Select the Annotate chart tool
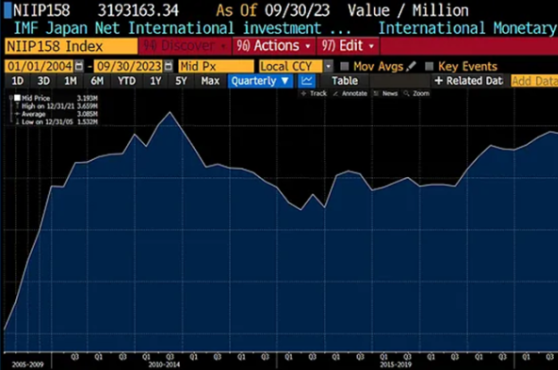 pyautogui.click(x=350, y=93)
